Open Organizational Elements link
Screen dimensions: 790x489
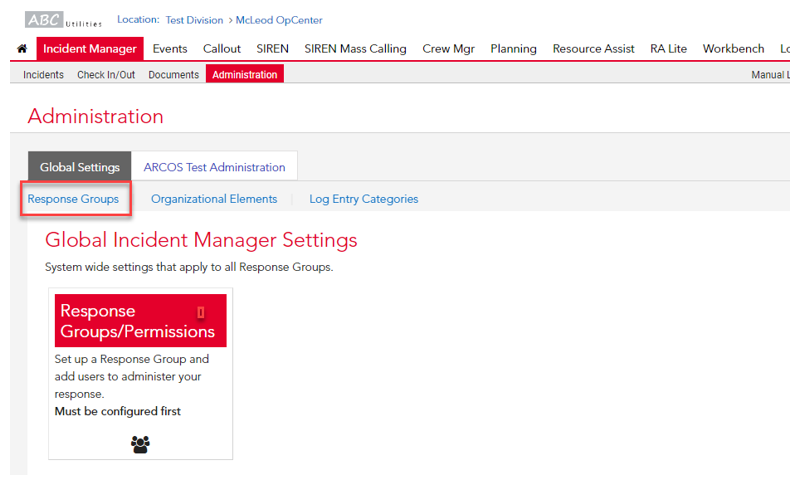click(214, 199)
